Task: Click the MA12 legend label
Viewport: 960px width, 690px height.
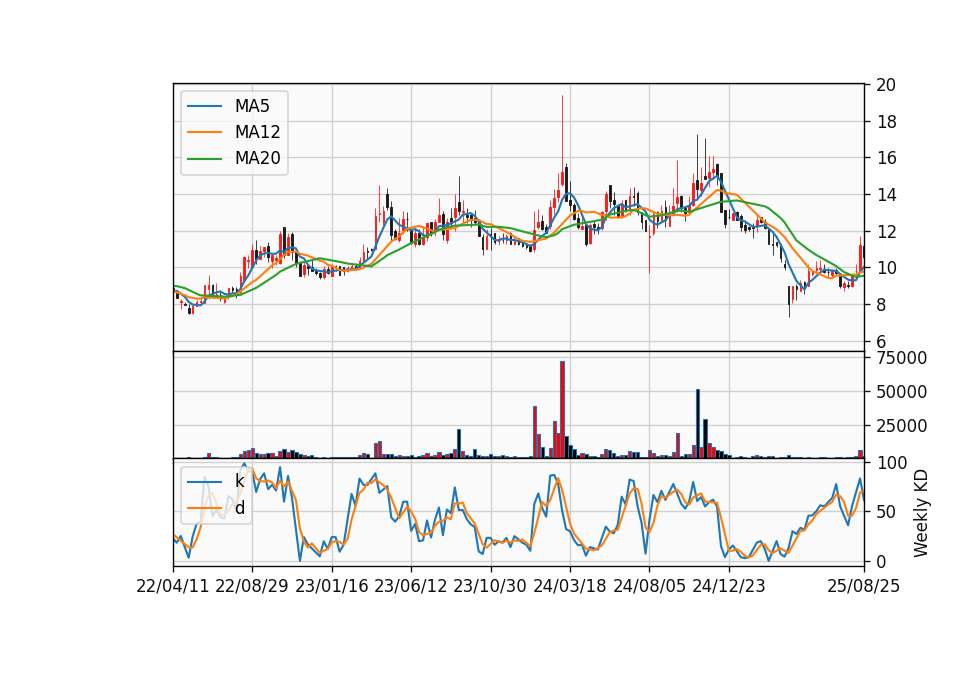Action: click(x=257, y=132)
